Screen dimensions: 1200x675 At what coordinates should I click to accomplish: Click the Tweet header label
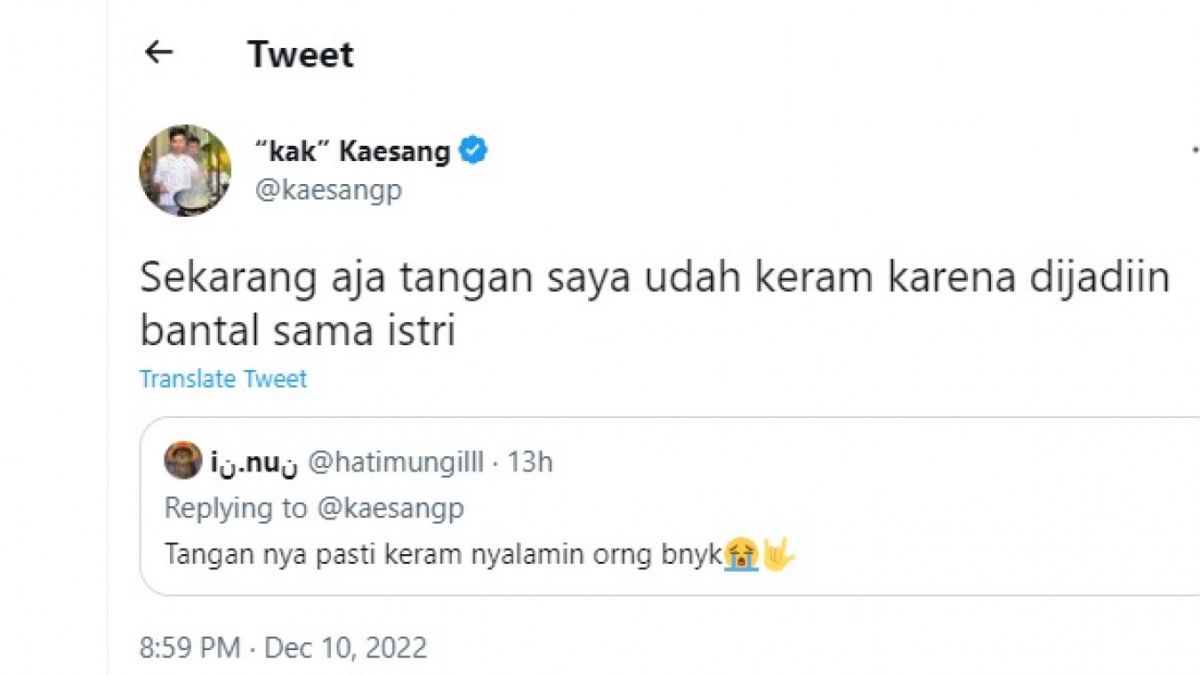(x=300, y=54)
